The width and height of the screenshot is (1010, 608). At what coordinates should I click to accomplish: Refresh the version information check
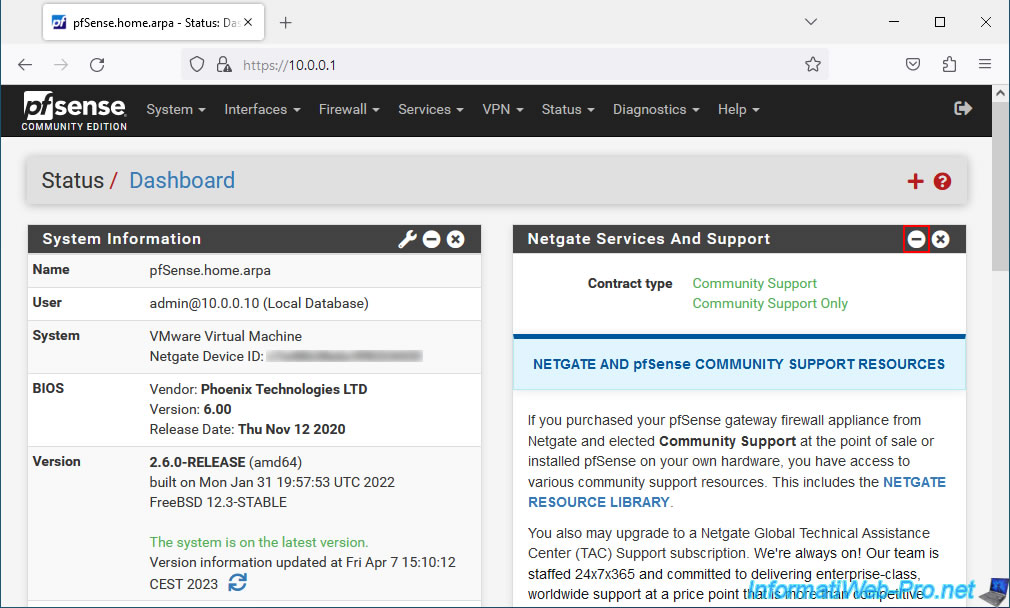238,582
